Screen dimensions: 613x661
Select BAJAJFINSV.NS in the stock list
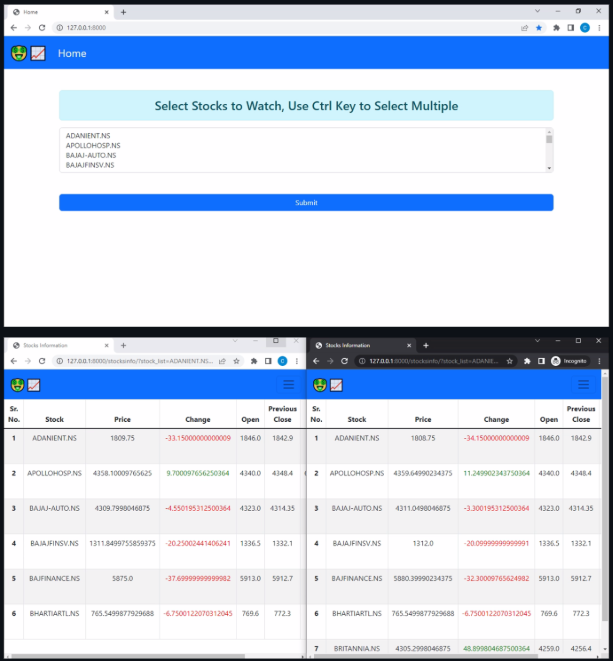[90, 165]
